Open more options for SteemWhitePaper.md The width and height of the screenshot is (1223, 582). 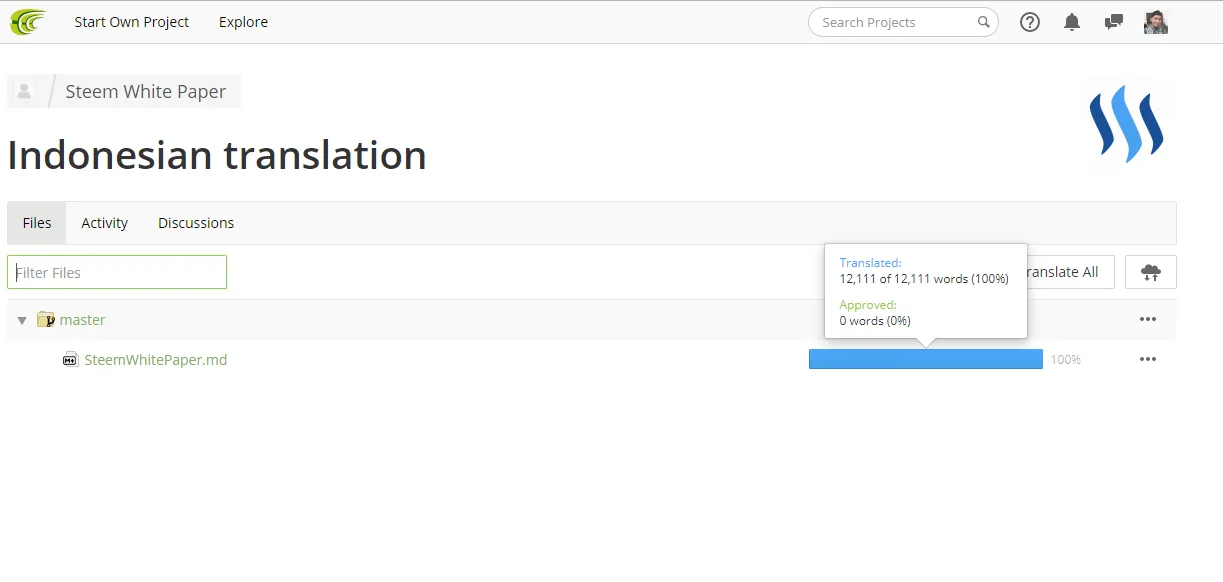tap(1148, 360)
